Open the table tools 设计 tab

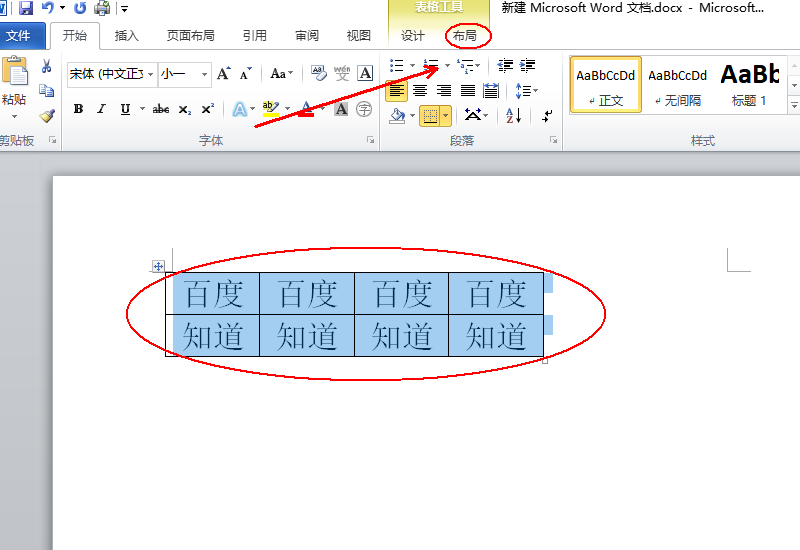pos(412,36)
